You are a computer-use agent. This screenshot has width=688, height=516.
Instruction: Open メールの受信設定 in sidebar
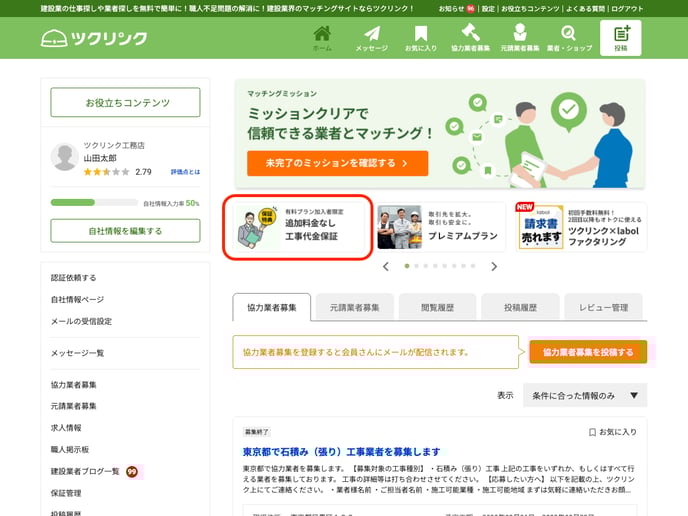pyautogui.click(x=81, y=322)
